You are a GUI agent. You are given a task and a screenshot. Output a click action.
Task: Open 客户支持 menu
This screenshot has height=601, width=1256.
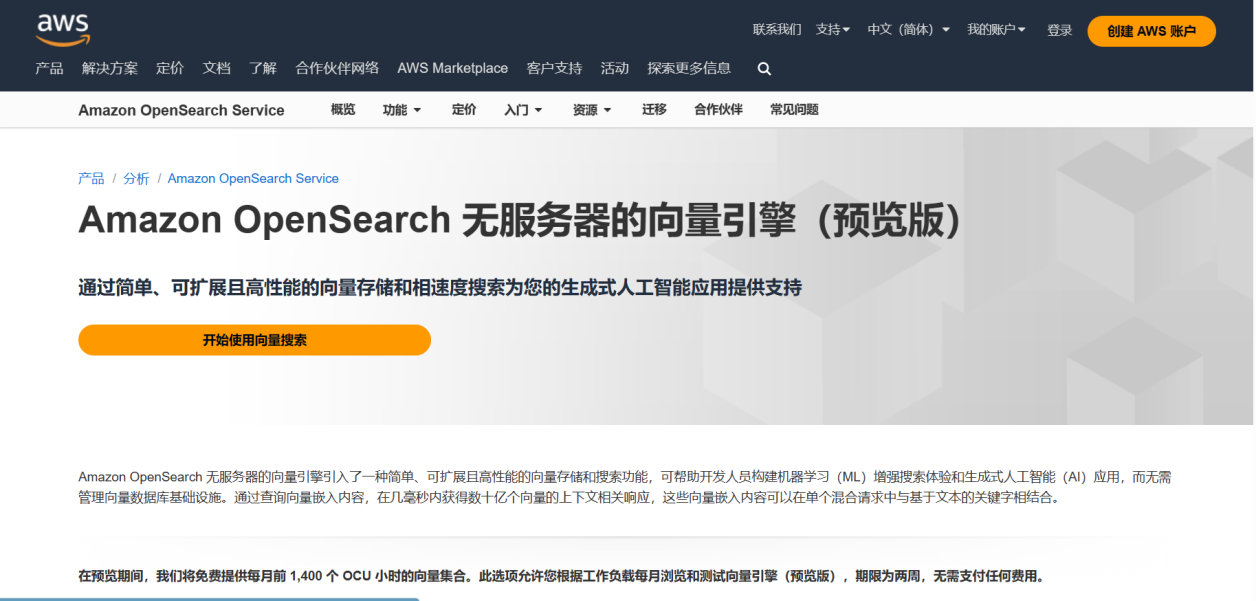tap(554, 68)
